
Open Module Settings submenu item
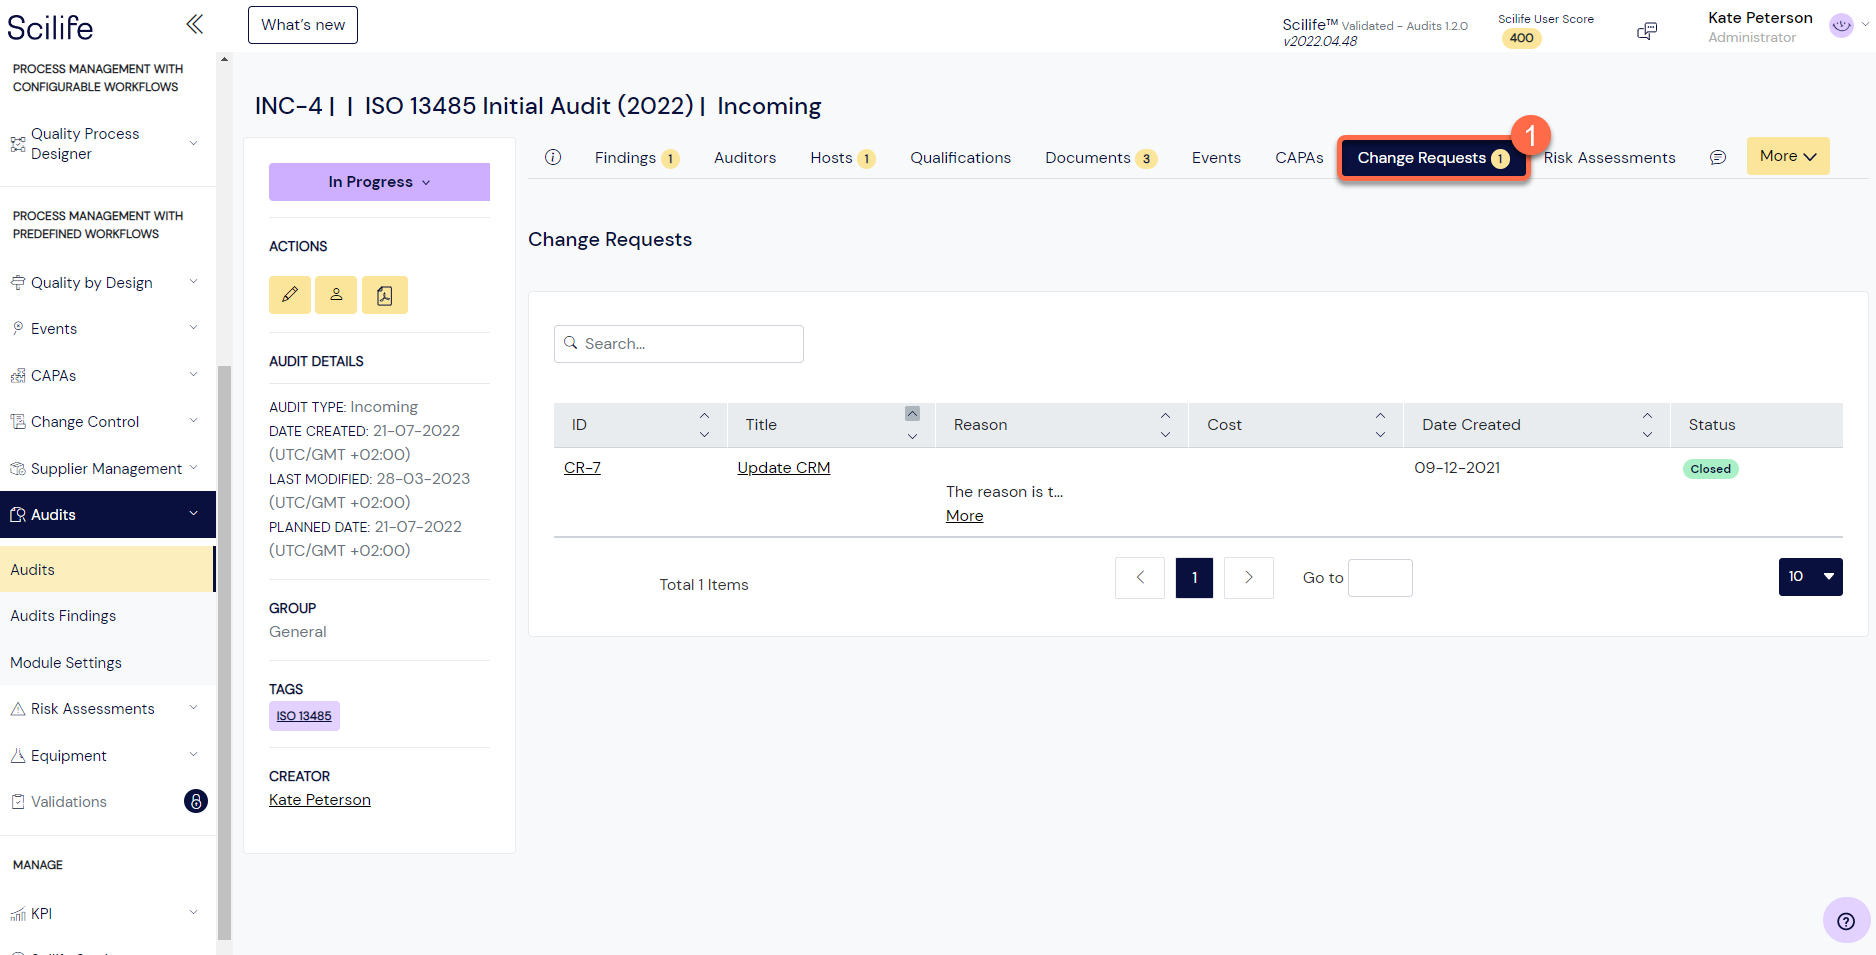click(66, 663)
